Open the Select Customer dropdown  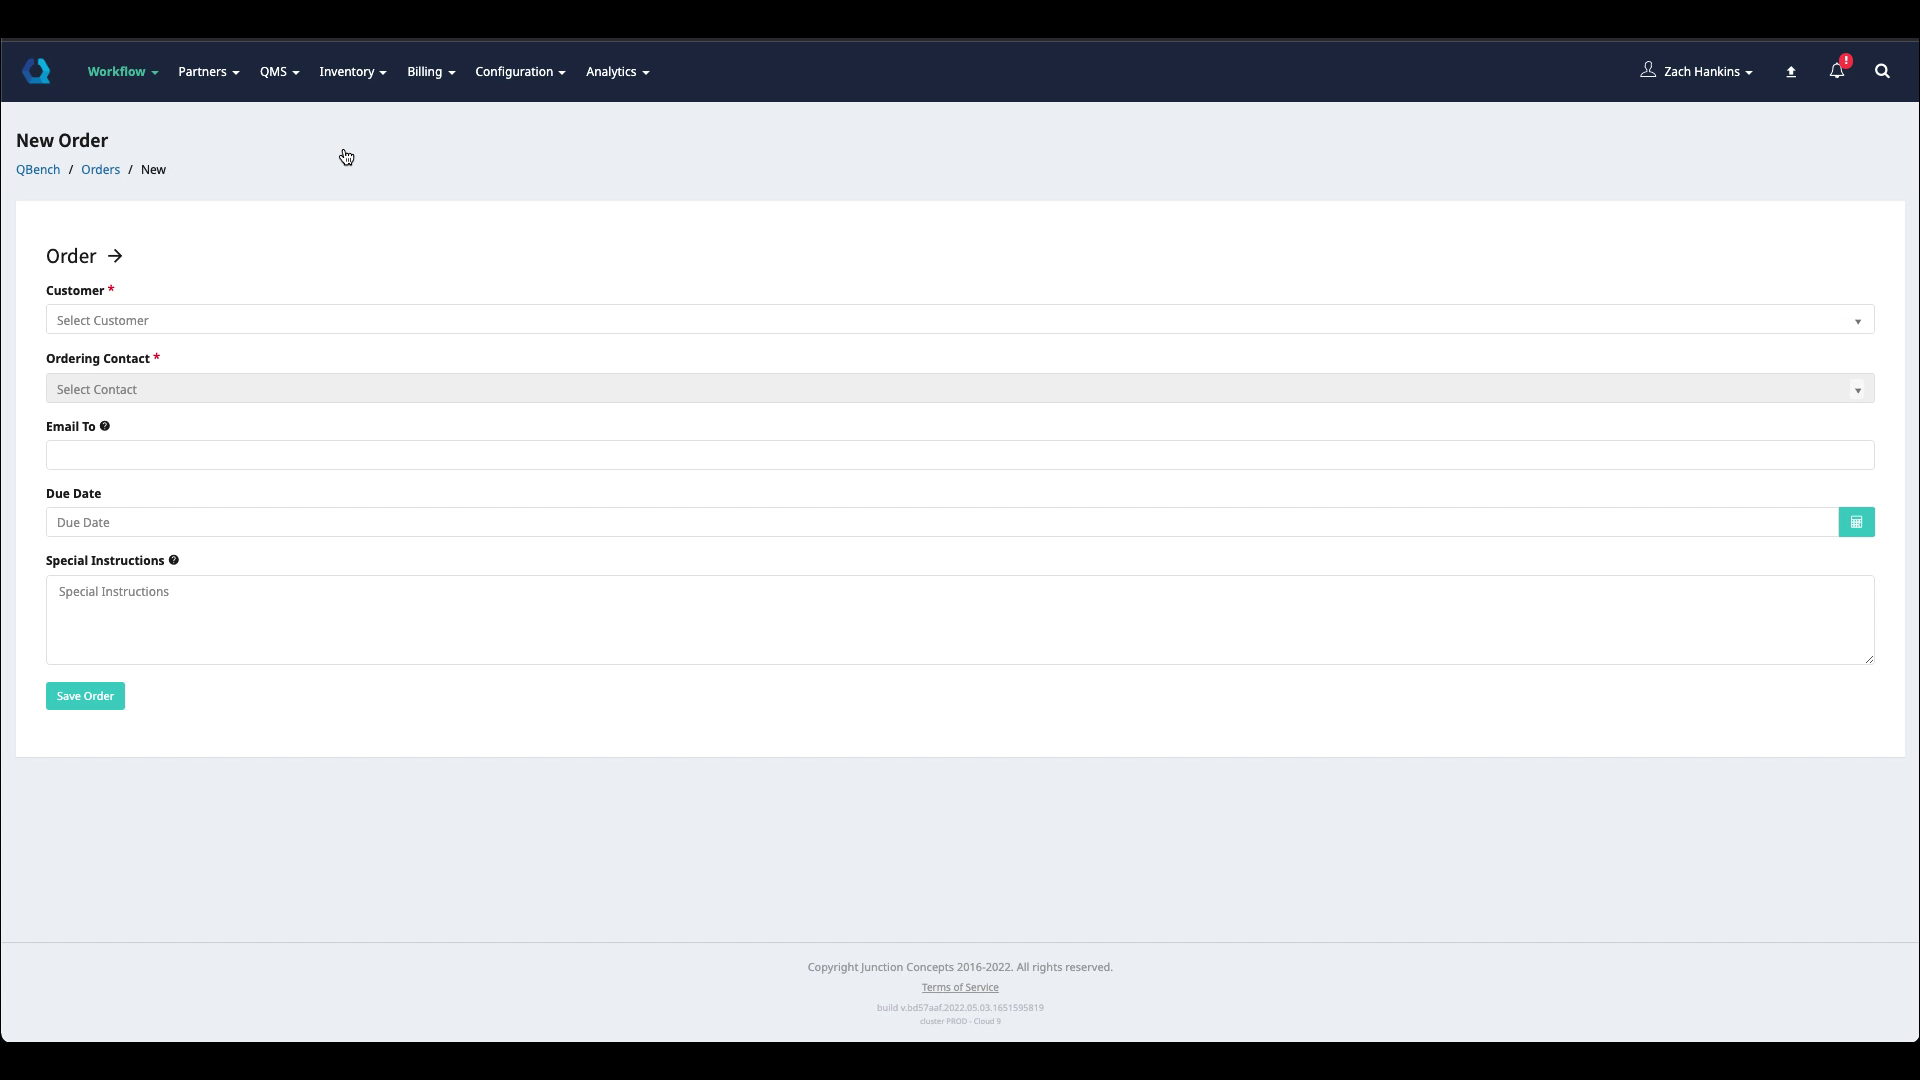959,320
